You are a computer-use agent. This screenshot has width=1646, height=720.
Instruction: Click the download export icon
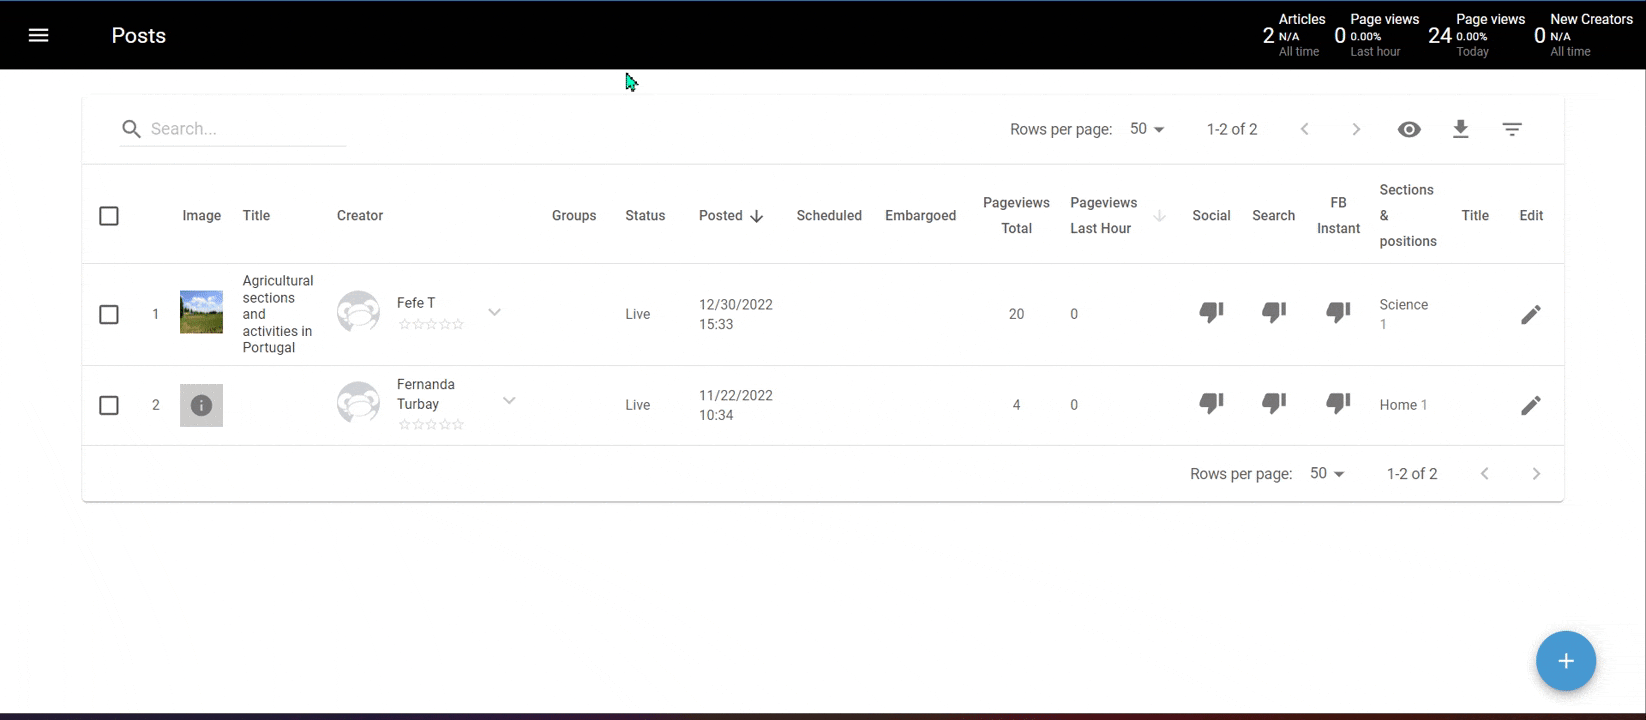coord(1460,129)
